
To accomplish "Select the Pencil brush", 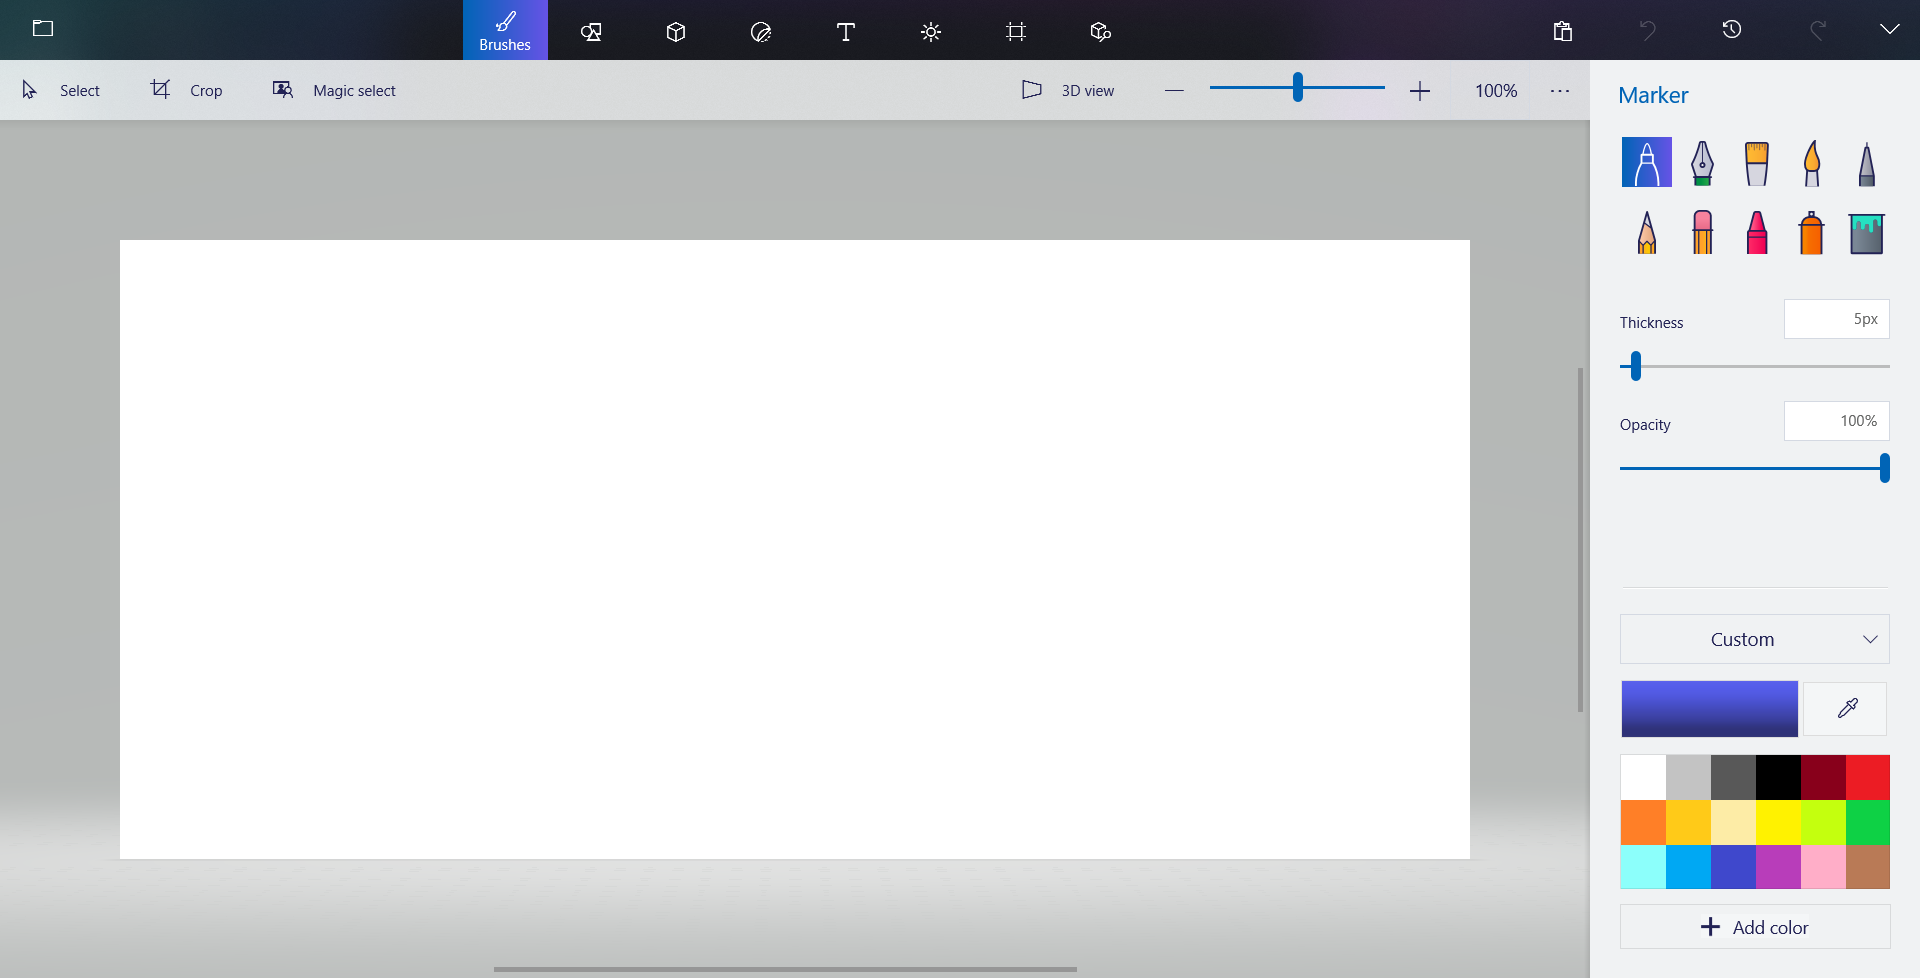I will [1647, 232].
